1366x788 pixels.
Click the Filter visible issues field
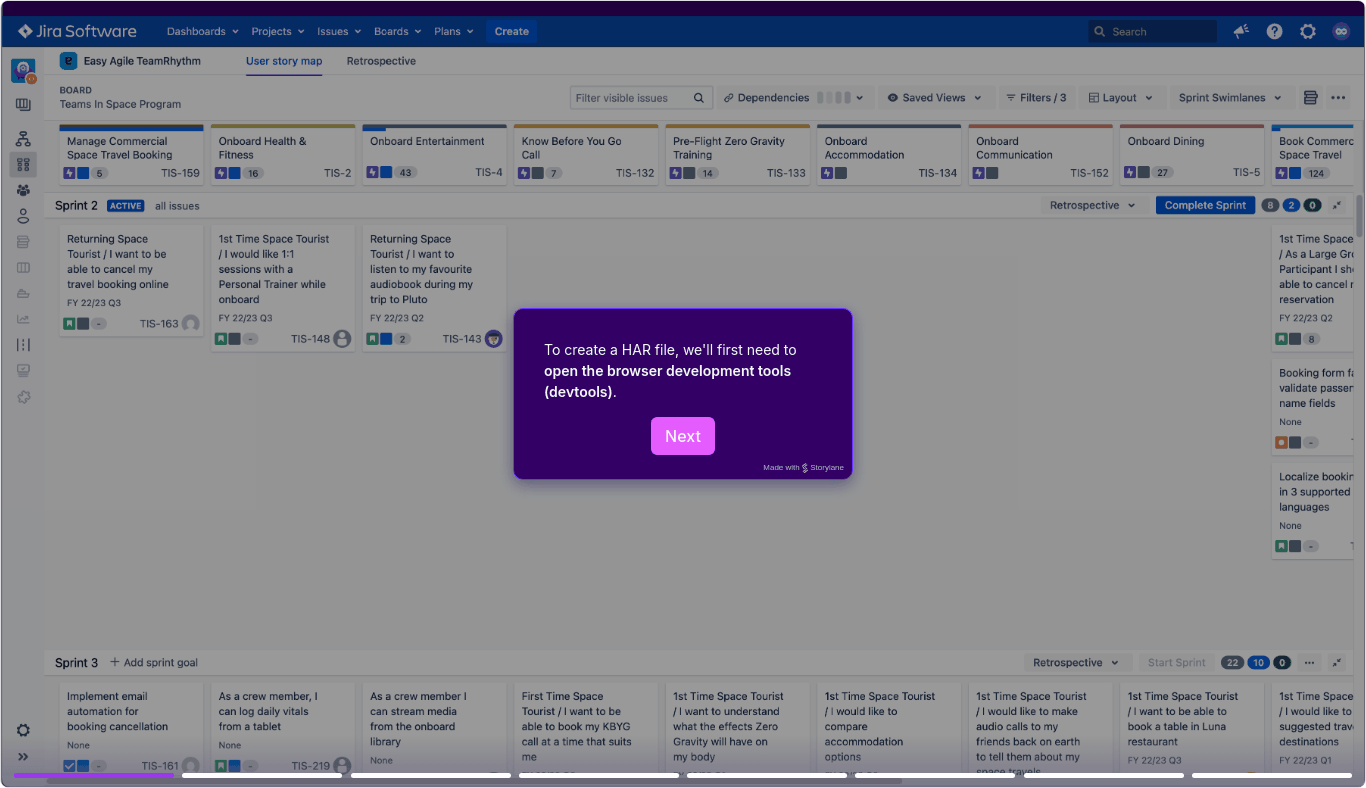[632, 98]
